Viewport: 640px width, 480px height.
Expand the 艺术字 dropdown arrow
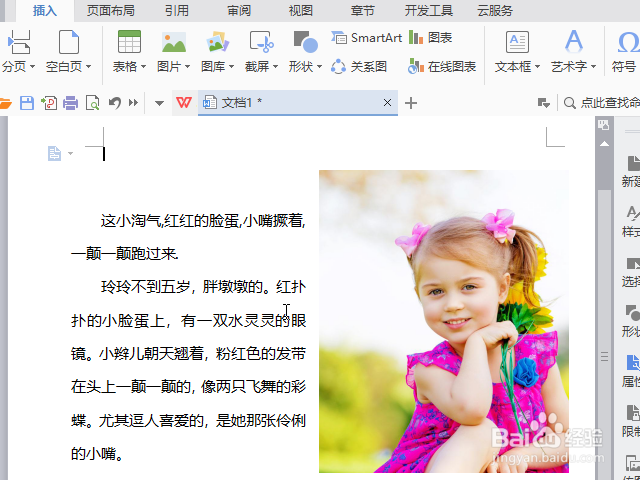point(593,67)
